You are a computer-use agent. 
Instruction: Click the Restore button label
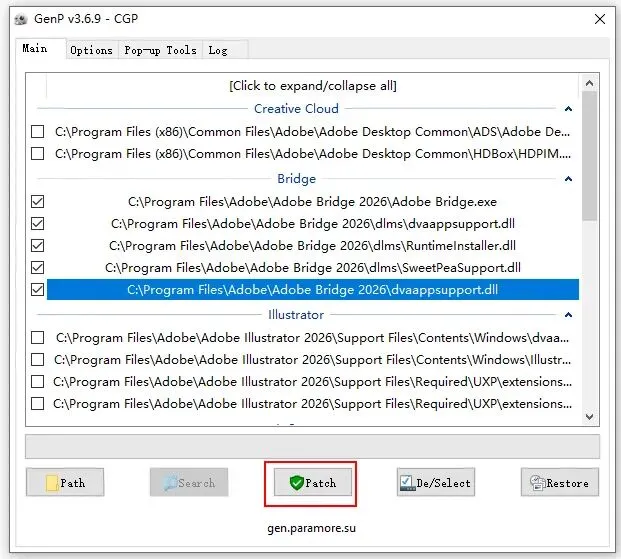pos(568,483)
